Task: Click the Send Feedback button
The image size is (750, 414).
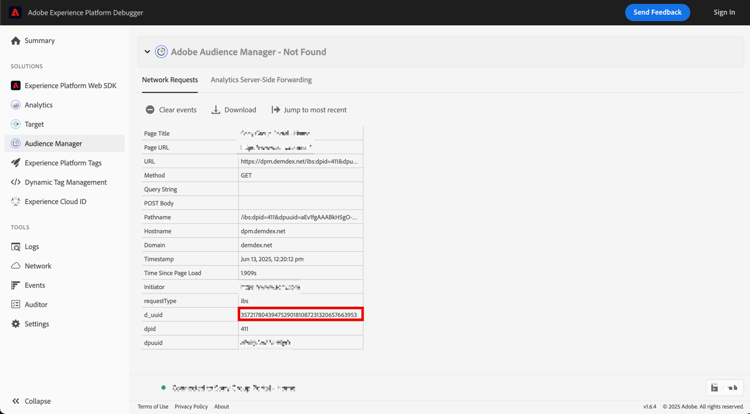Action: tap(657, 12)
